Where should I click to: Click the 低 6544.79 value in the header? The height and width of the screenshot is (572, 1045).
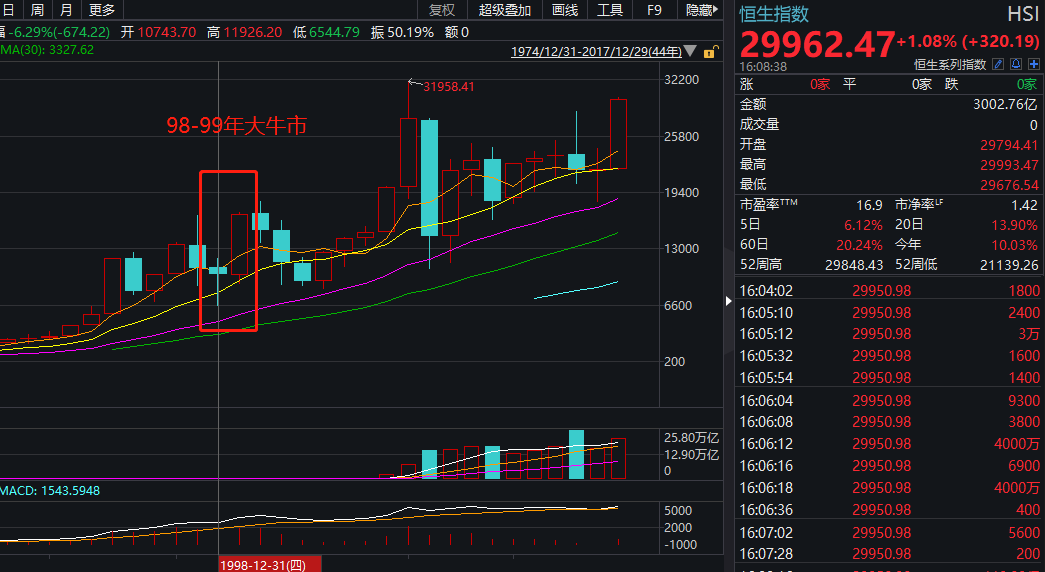tap(326, 32)
